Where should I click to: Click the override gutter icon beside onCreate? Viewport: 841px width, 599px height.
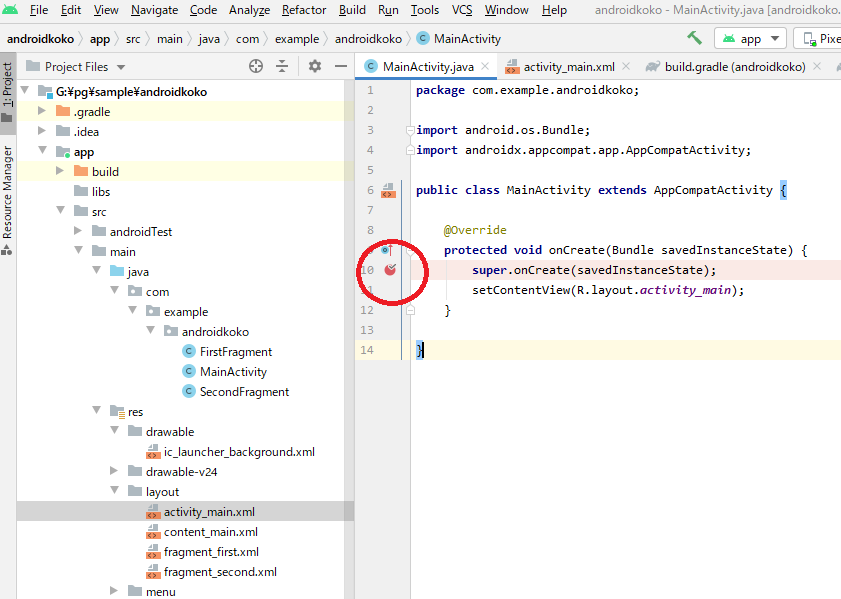[x=387, y=250]
